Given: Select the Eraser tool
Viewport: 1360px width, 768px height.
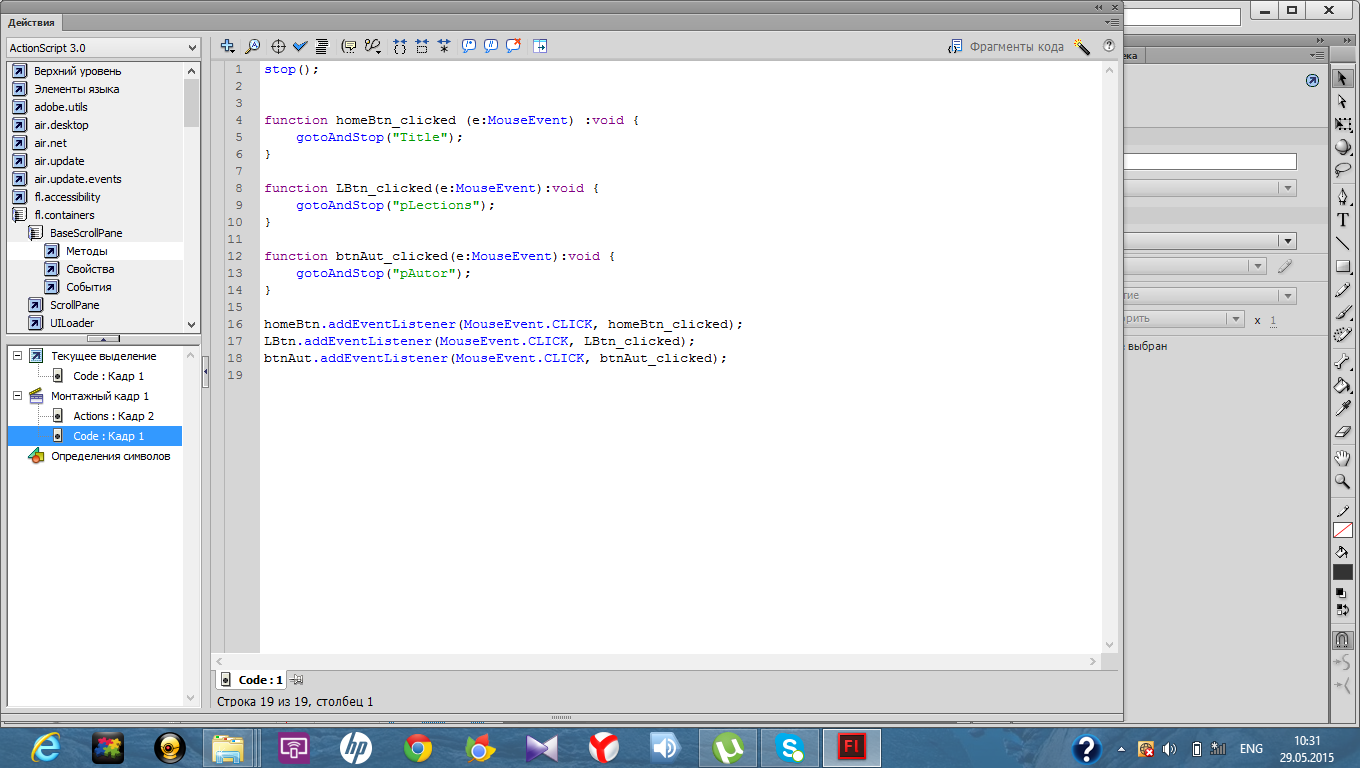Looking at the screenshot, I should [1343, 431].
